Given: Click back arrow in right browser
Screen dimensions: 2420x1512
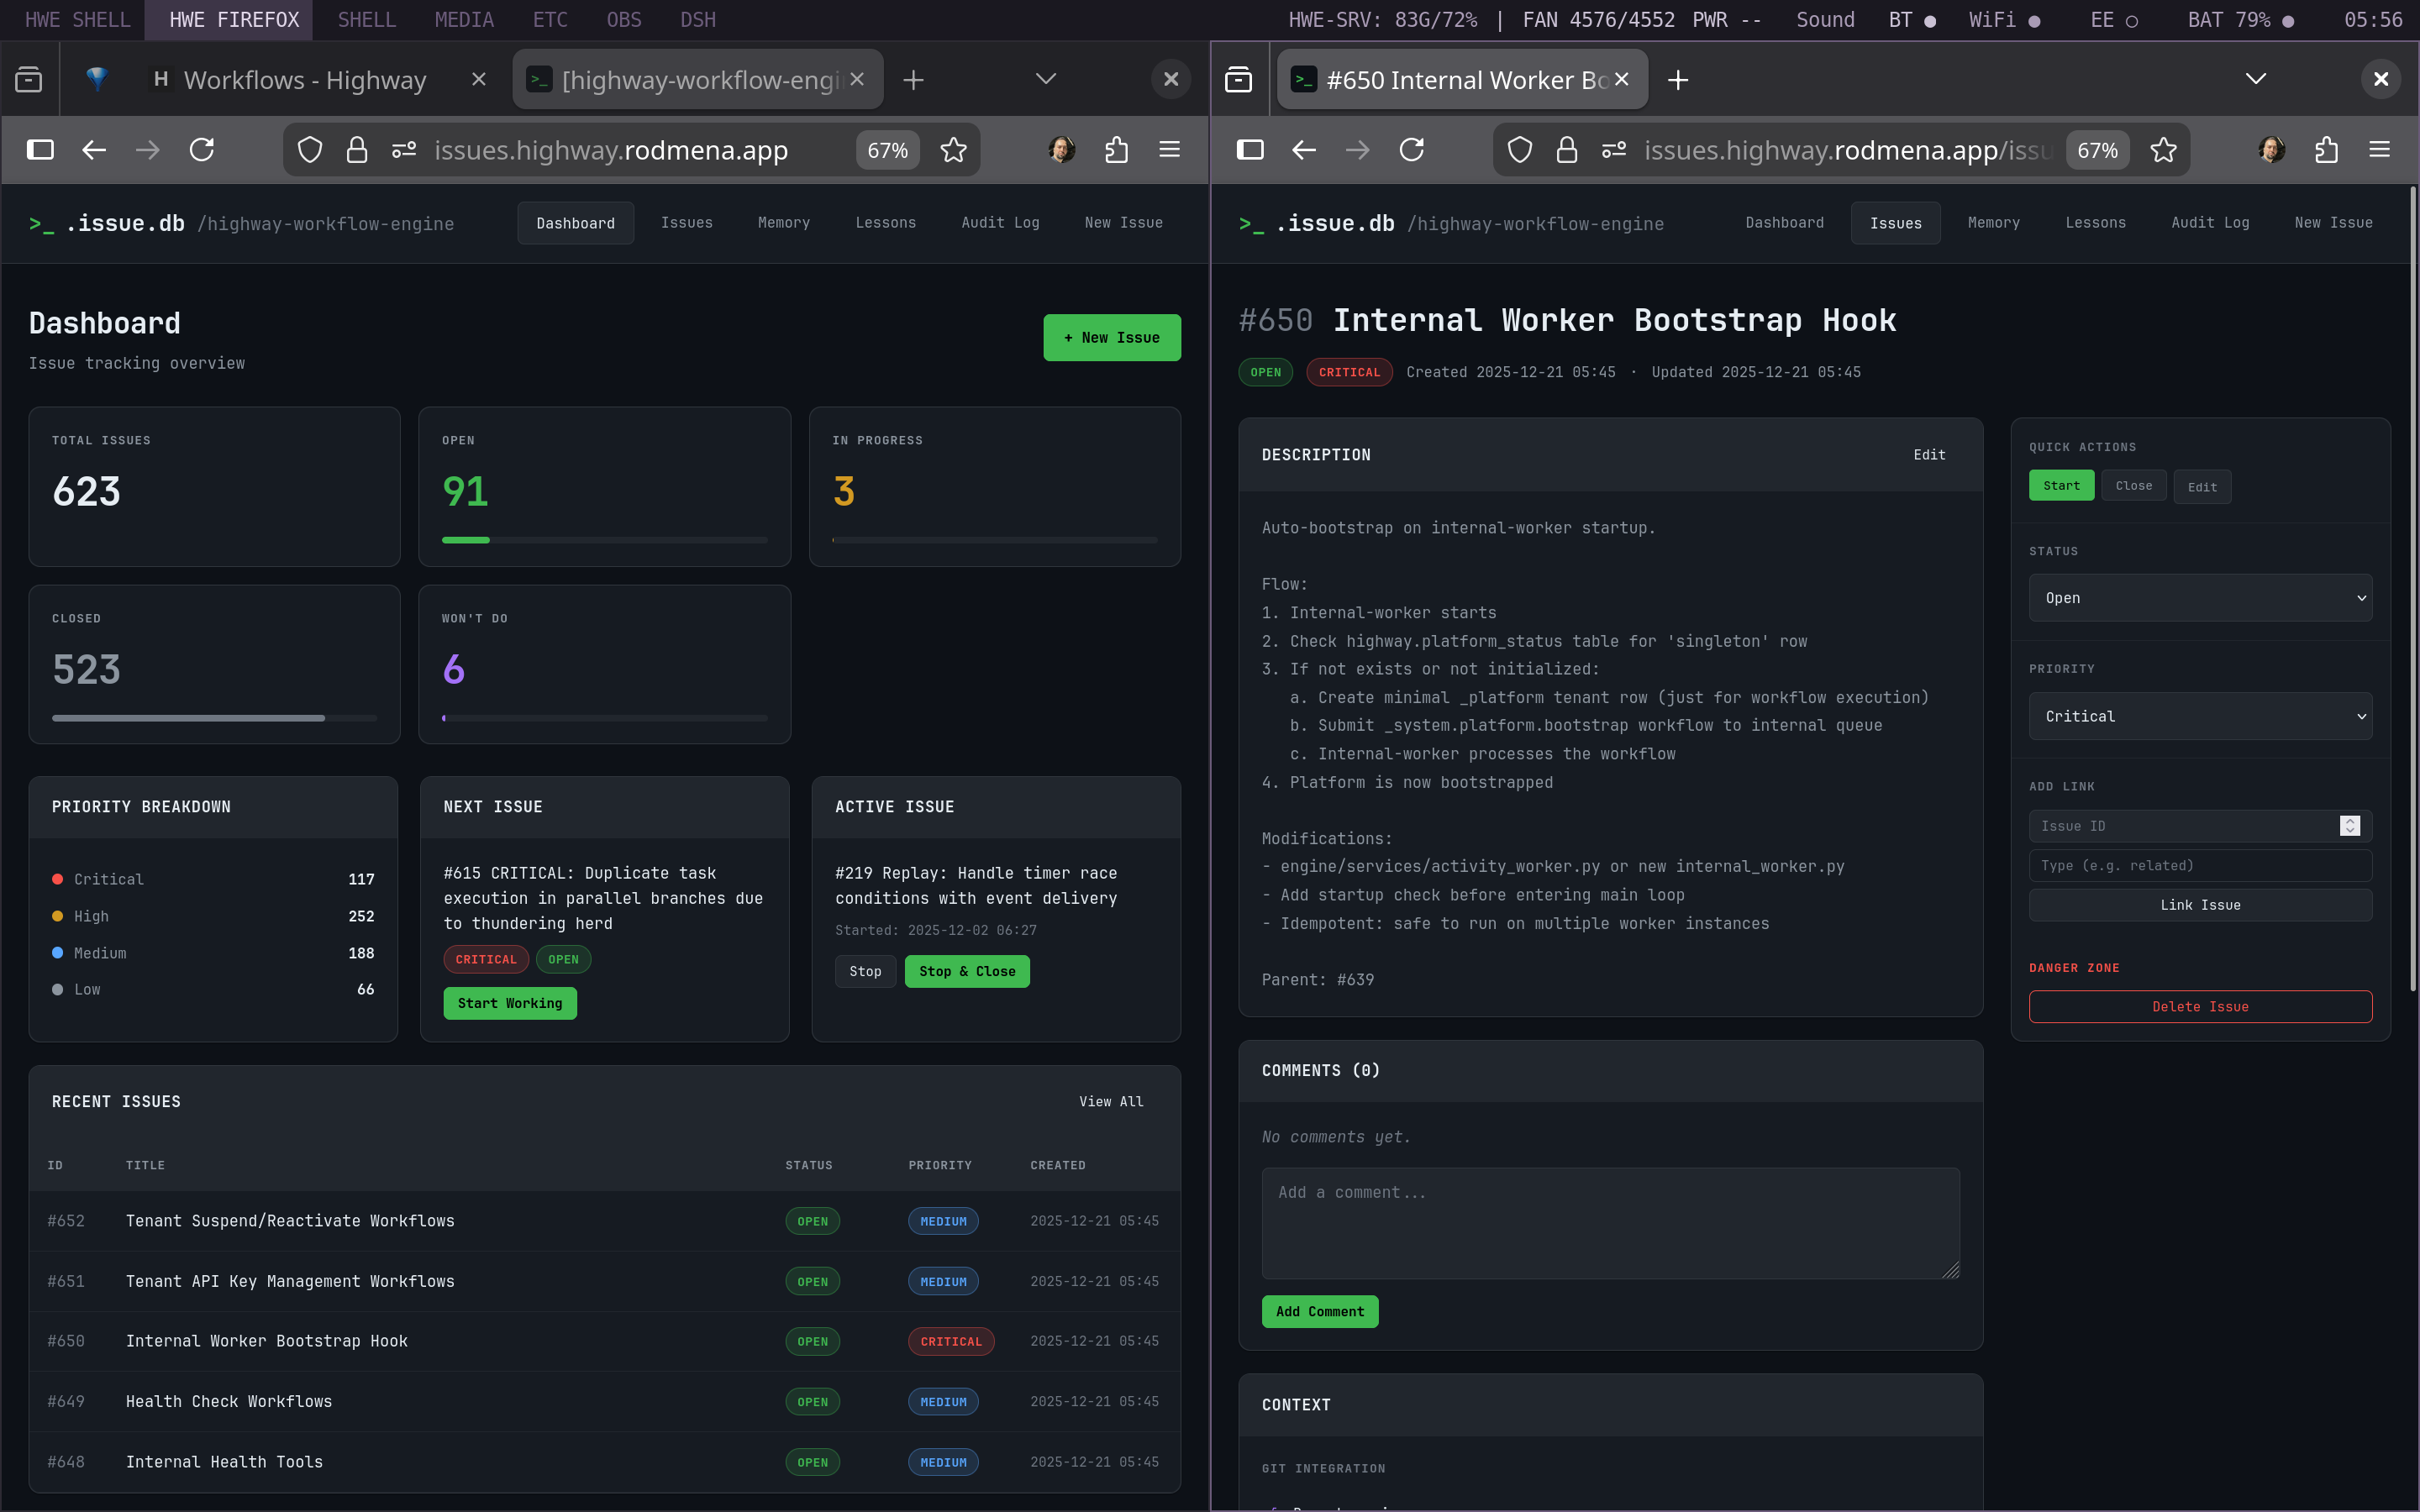Looking at the screenshot, I should click(1304, 150).
